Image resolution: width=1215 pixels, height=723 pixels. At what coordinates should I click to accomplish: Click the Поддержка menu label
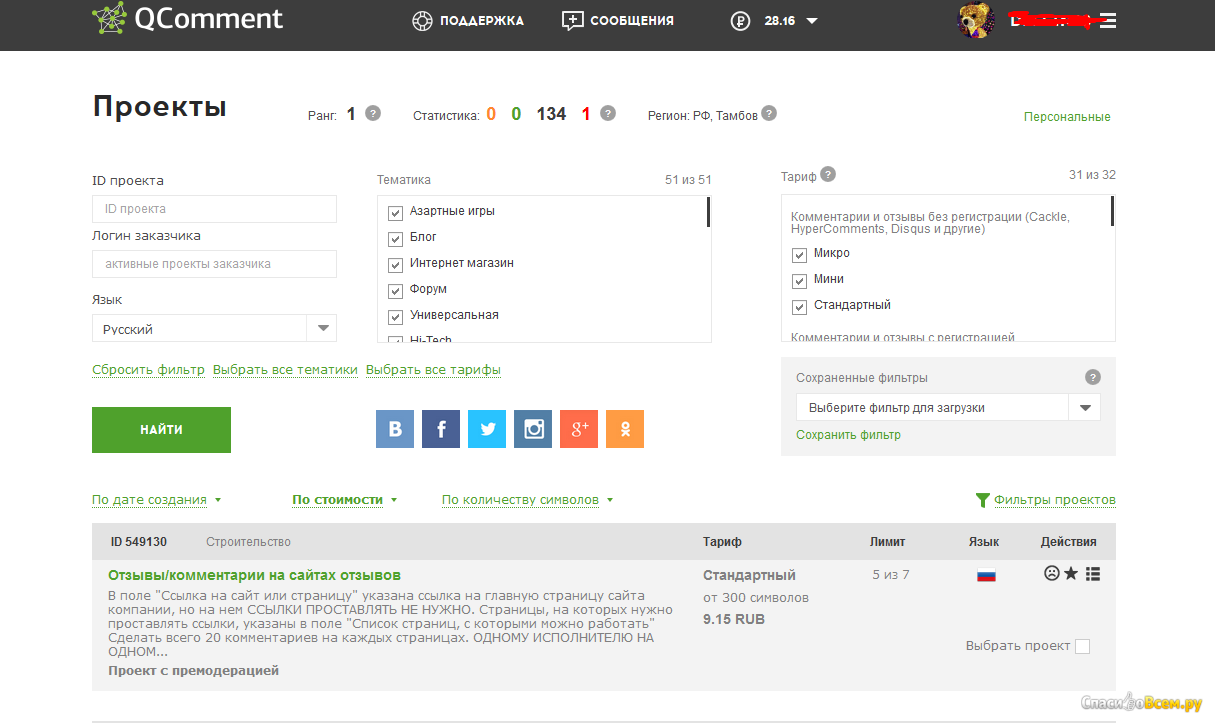(482, 20)
